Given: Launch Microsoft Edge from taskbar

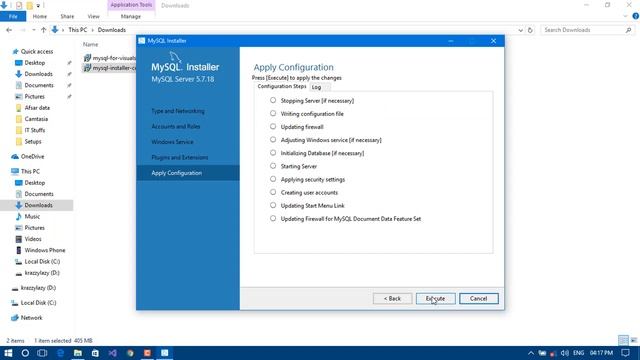Looking at the screenshot, I should (x=60, y=353).
